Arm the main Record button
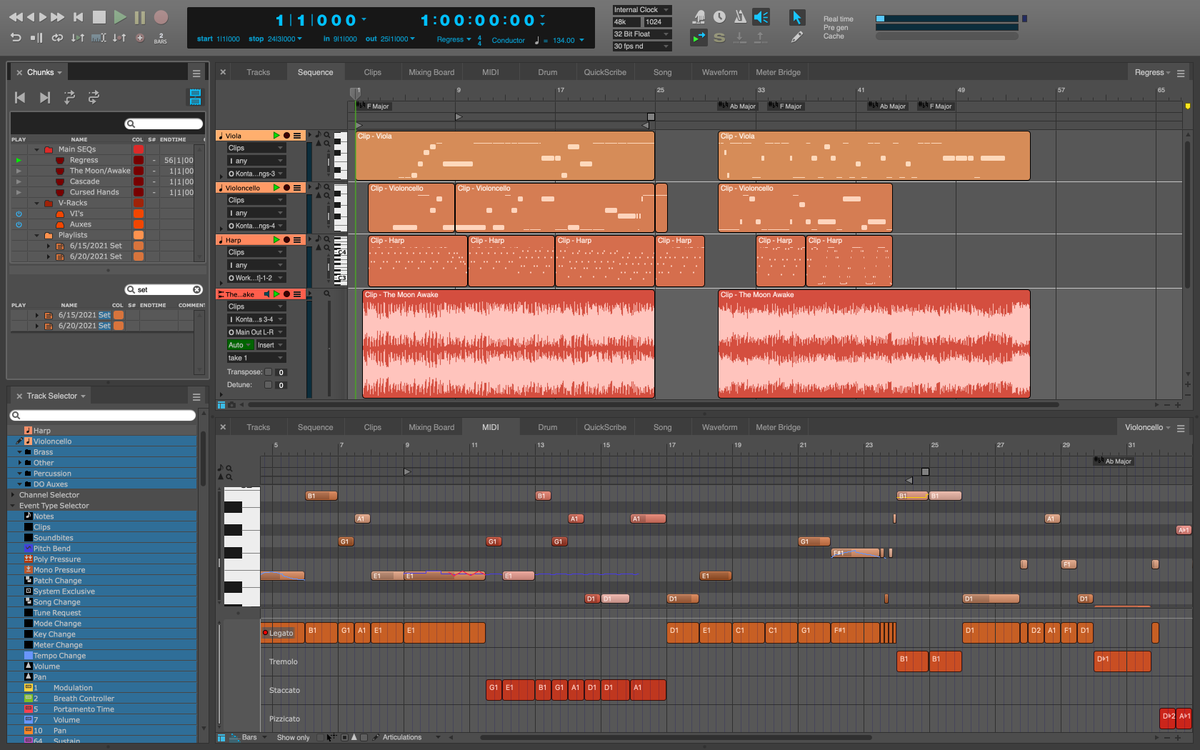The height and width of the screenshot is (750, 1200). (161, 17)
